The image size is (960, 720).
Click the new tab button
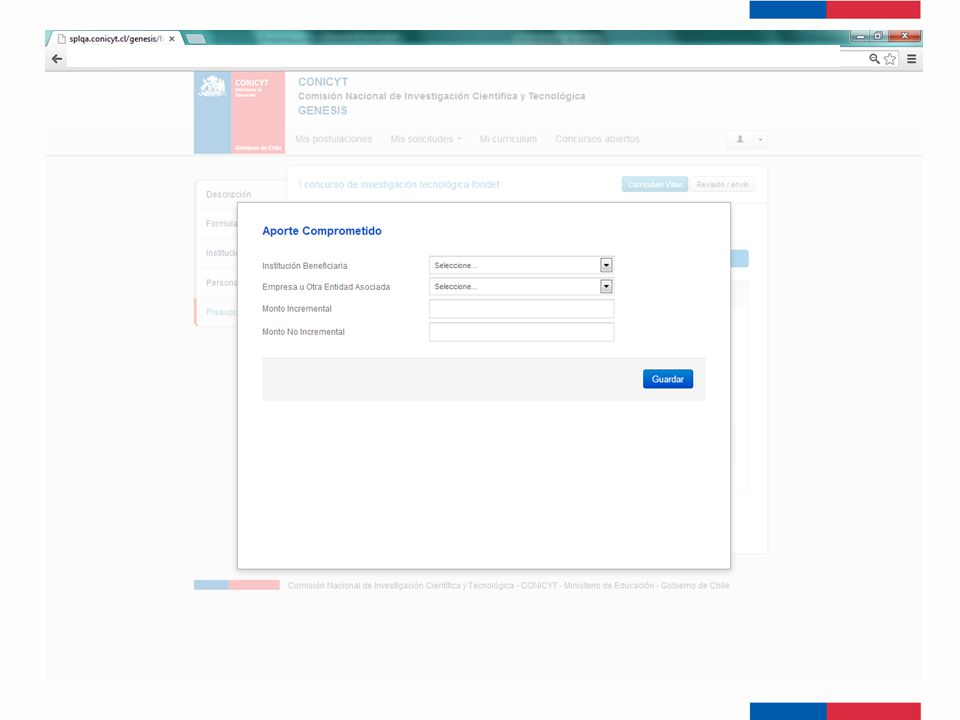click(x=195, y=39)
